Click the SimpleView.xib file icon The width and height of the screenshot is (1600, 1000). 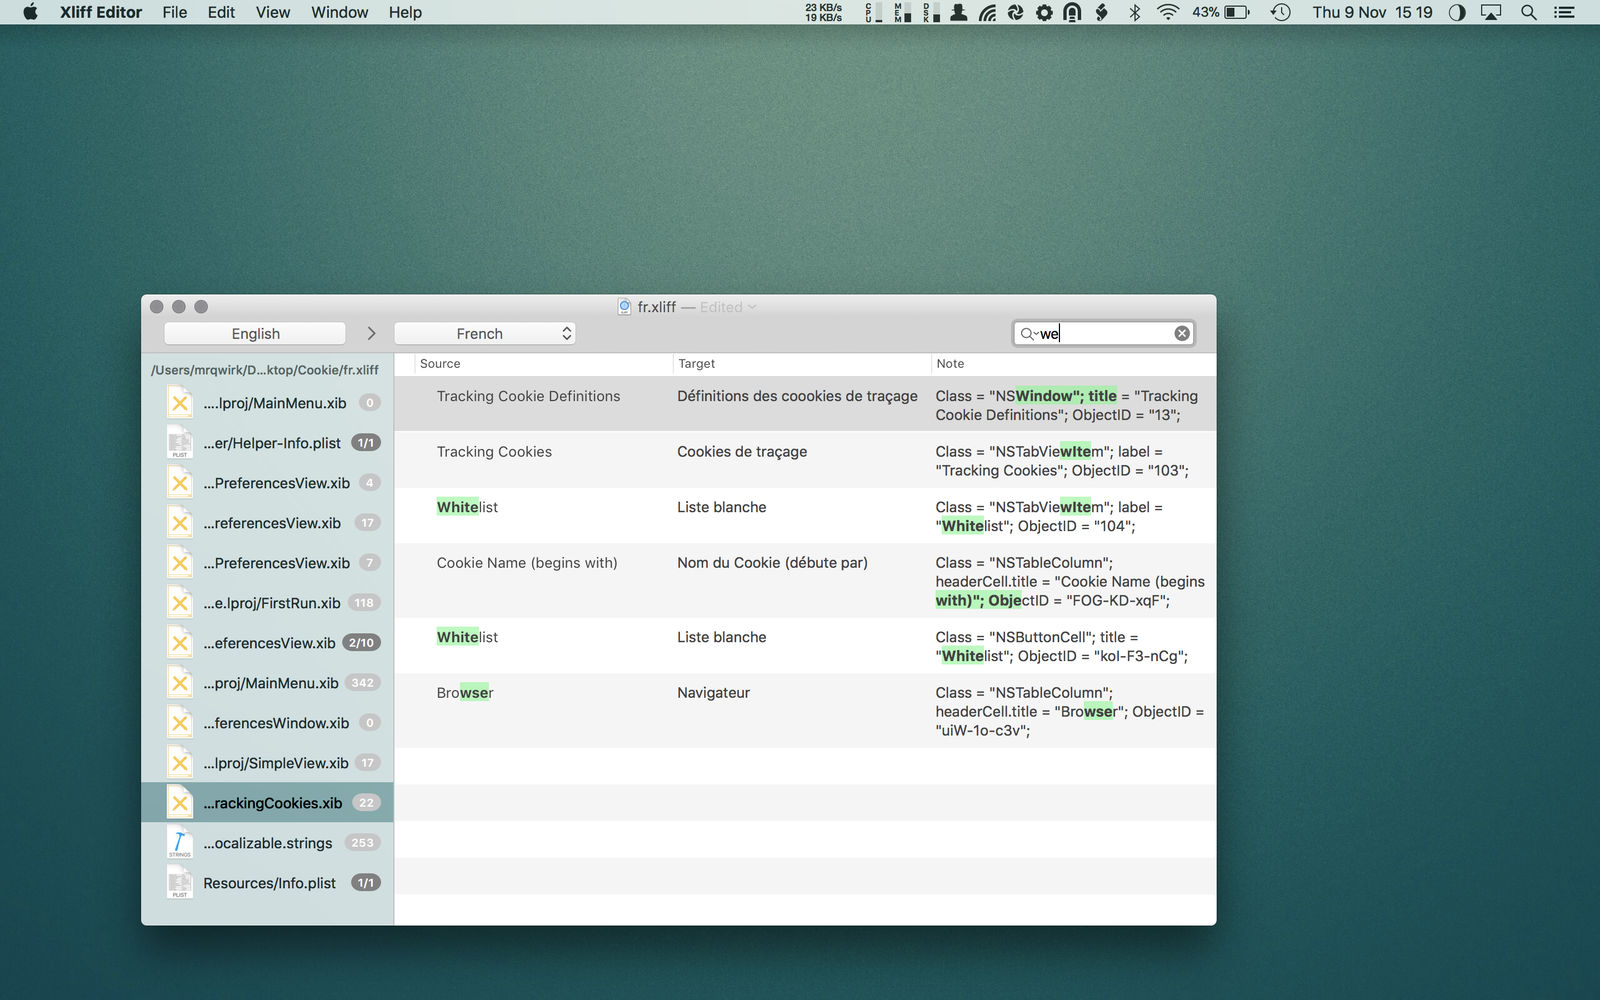pyautogui.click(x=180, y=763)
